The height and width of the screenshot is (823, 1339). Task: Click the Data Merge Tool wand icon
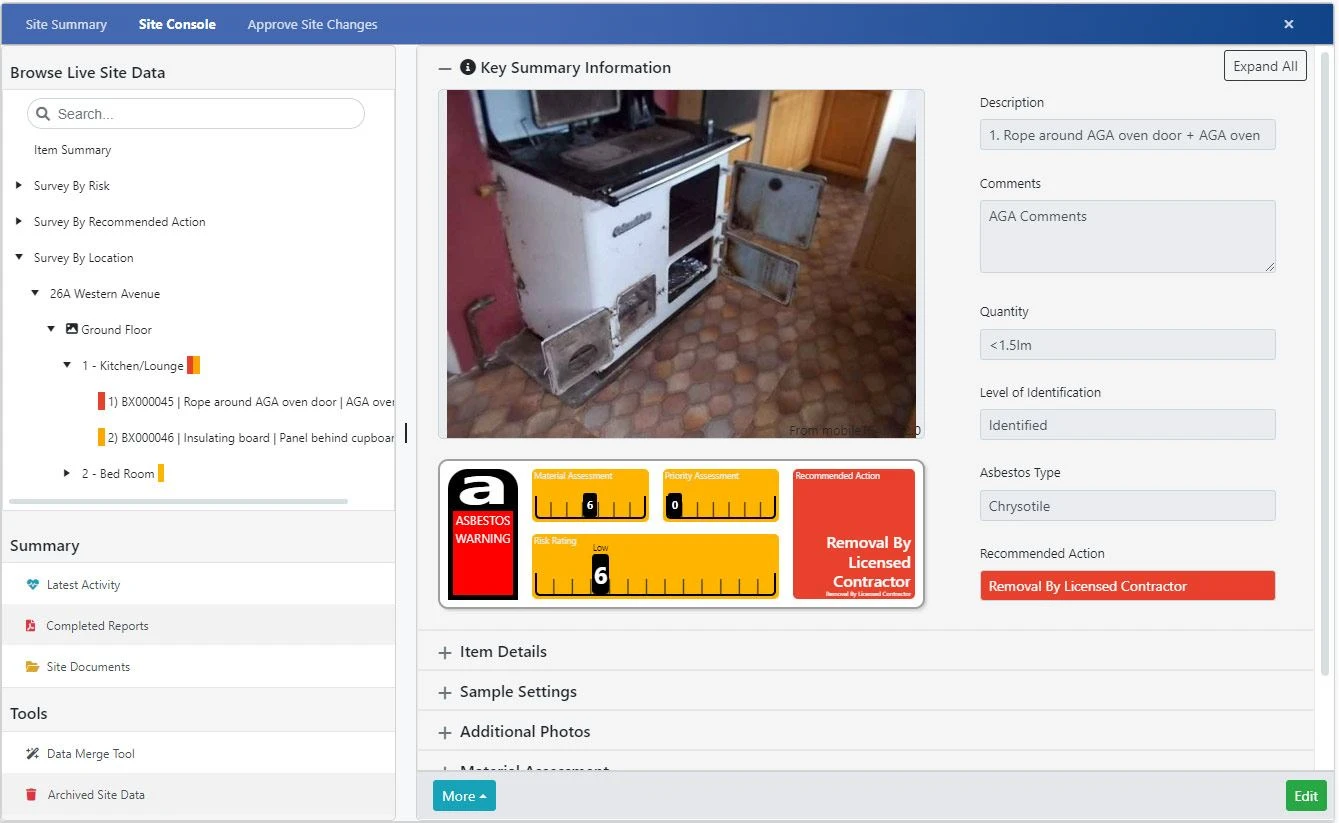[32, 754]
